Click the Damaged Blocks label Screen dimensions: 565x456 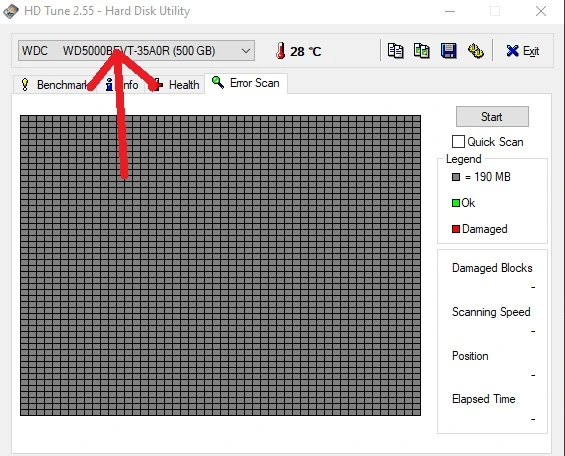coord(492,268)
